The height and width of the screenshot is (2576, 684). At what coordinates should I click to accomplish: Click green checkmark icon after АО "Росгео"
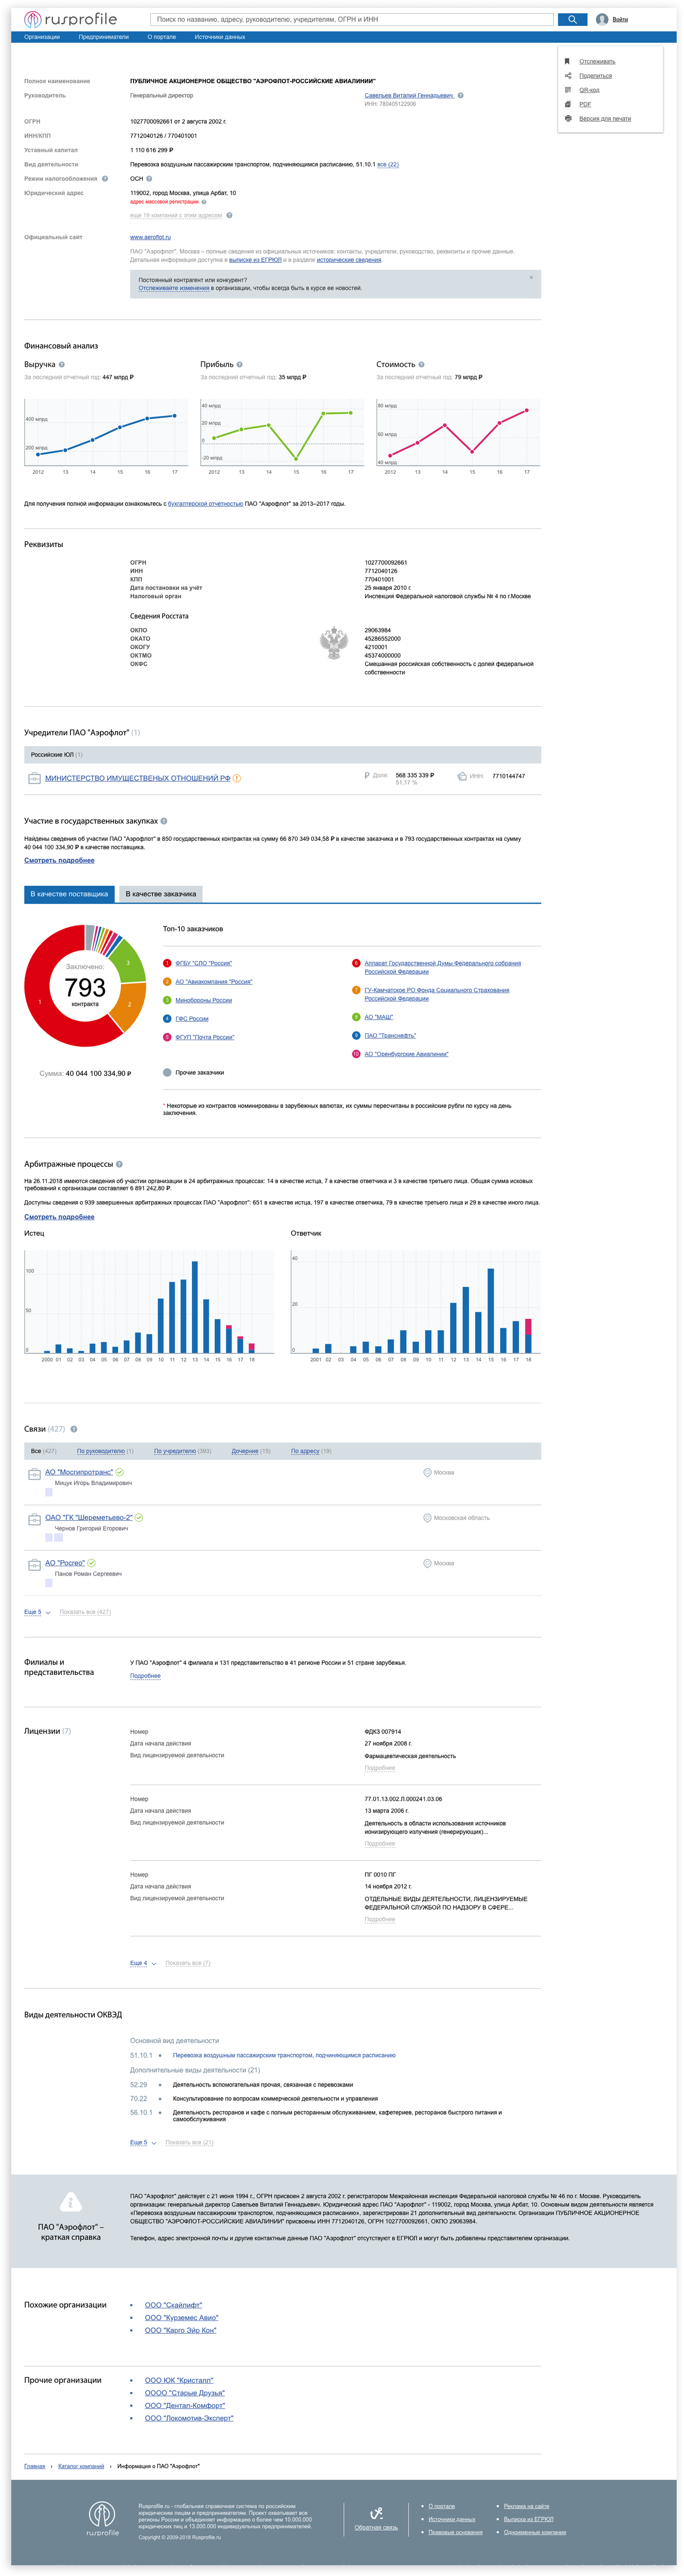point(92,1563)
